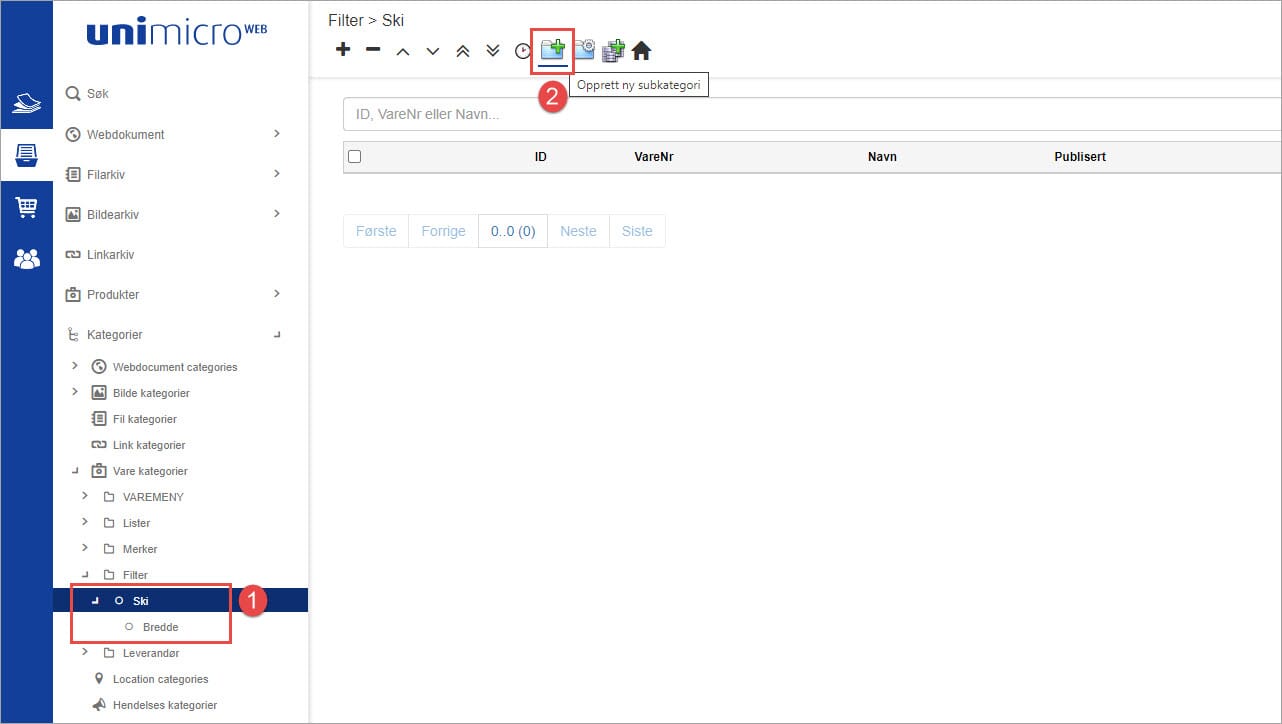Screen dimensions: 1282x724
Task: Click the Hendelses kategorier megaphone icon
Action: click(x=99, y=705)
